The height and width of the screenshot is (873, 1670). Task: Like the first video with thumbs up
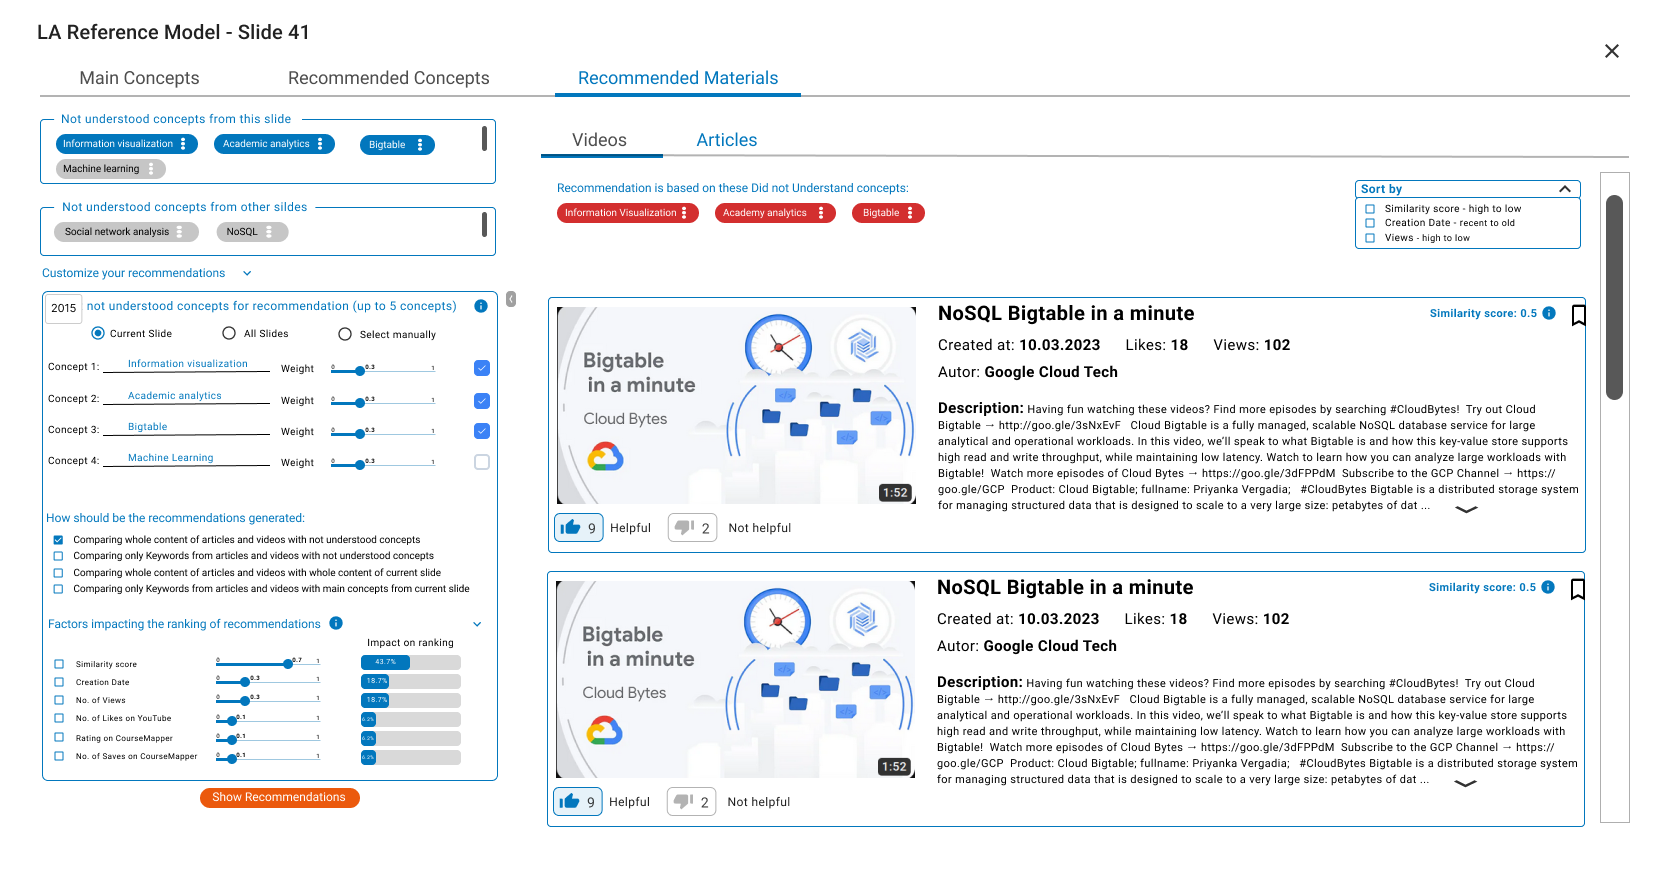578,527
